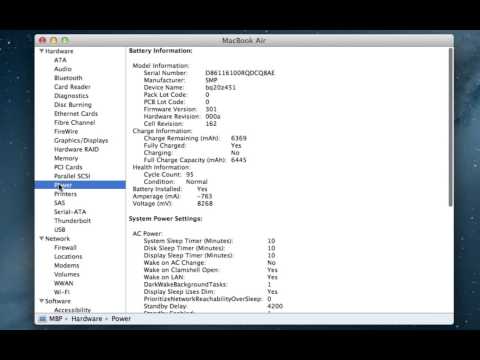Click the Wake on AC Change label
The image size is (480, 360).
(174, 263)
